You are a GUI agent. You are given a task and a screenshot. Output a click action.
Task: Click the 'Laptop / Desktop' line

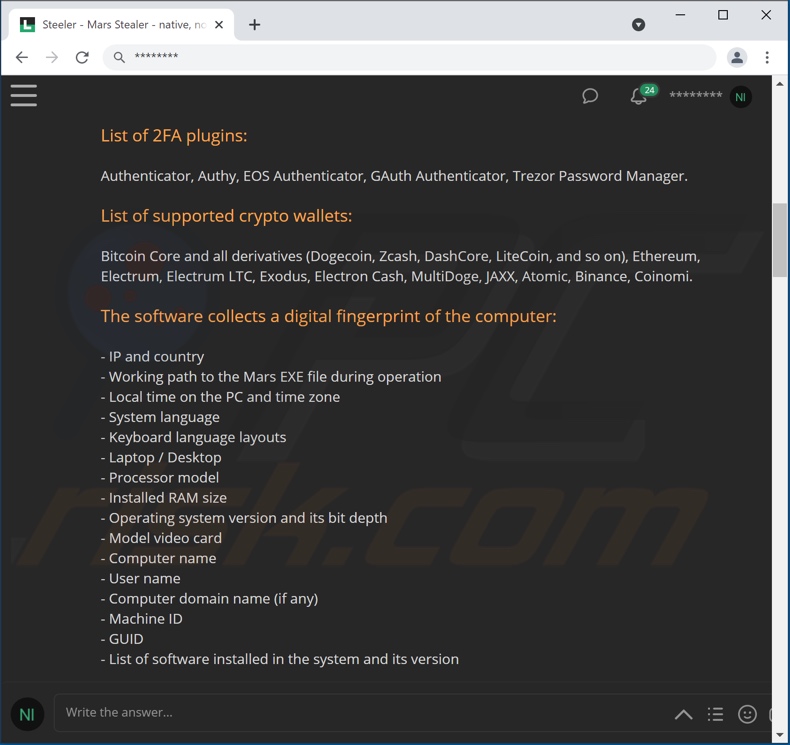click(x=161, y=457)
